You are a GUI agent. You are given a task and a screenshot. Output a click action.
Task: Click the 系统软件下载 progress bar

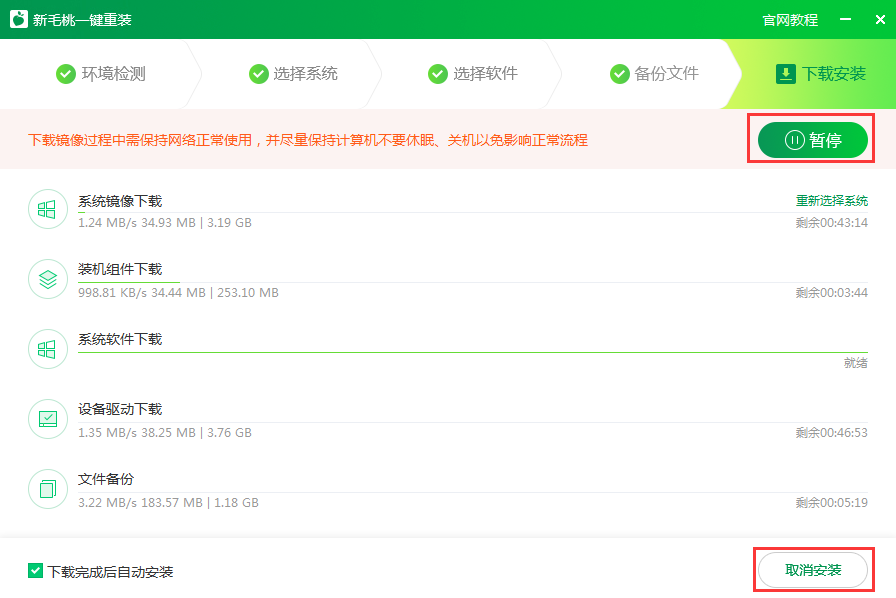click(x=473, y=352)
